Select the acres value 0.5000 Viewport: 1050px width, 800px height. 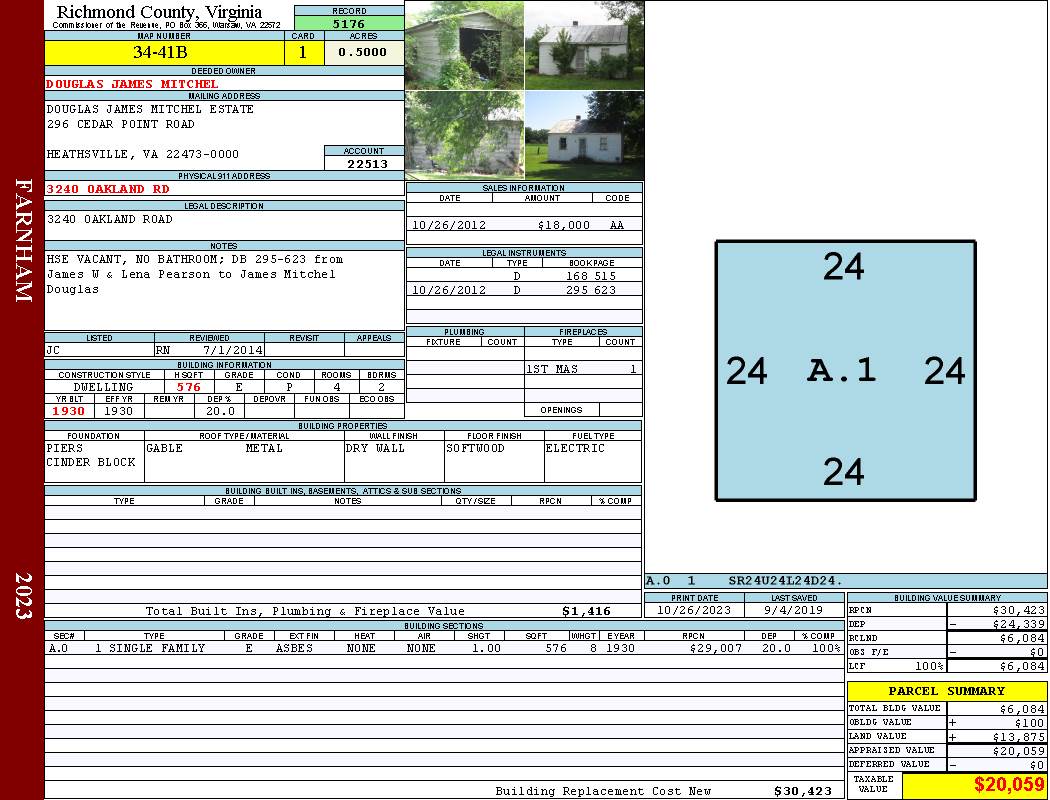pyautogui.click(x=362, y=52)
